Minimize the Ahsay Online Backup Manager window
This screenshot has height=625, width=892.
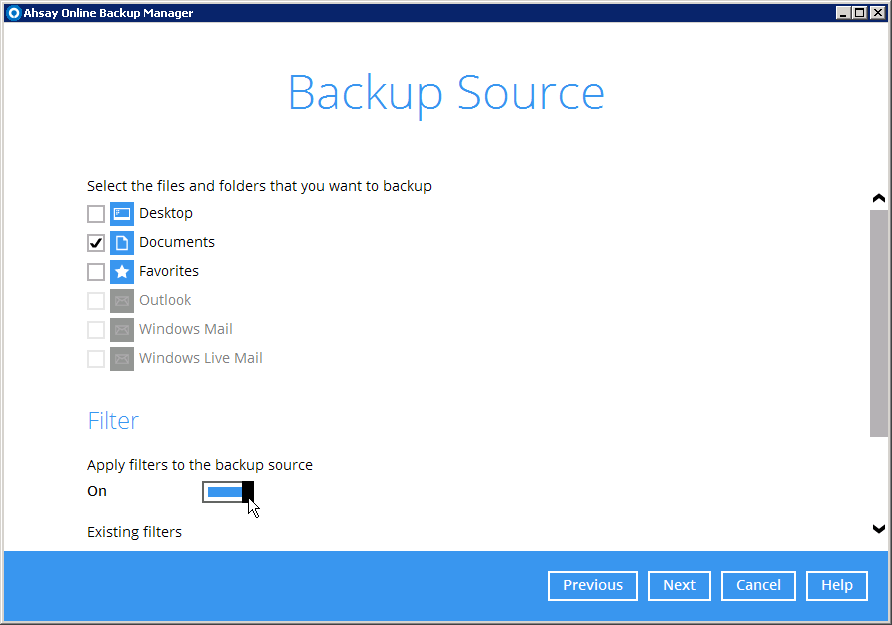click(844, 13)
